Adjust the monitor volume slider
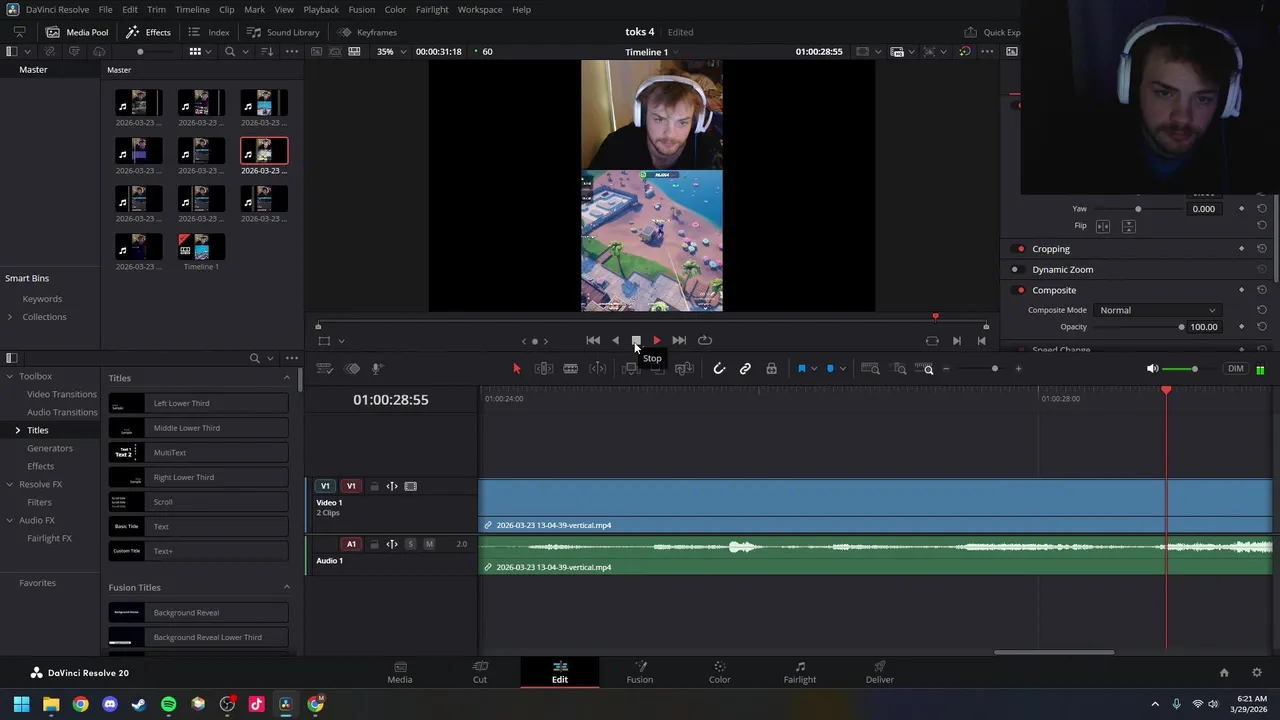Image resolution: width=1280 pixels, height=720 pixels. (1194, 369)
